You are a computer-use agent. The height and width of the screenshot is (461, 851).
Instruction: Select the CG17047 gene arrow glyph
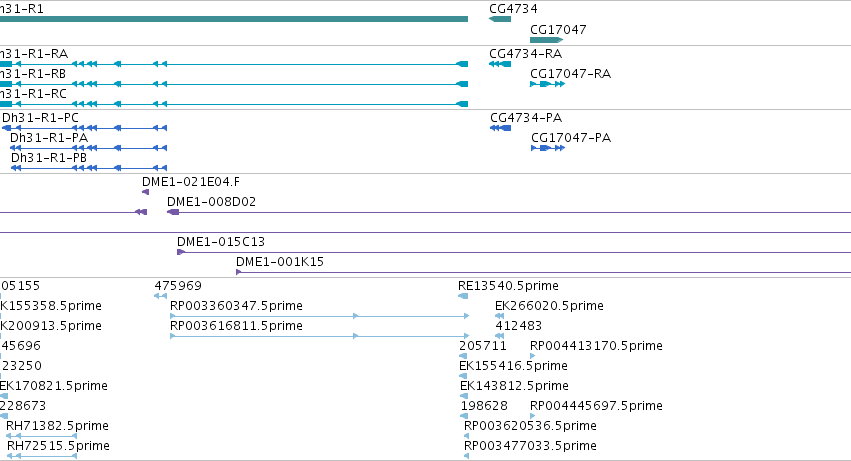coord(547,40)
